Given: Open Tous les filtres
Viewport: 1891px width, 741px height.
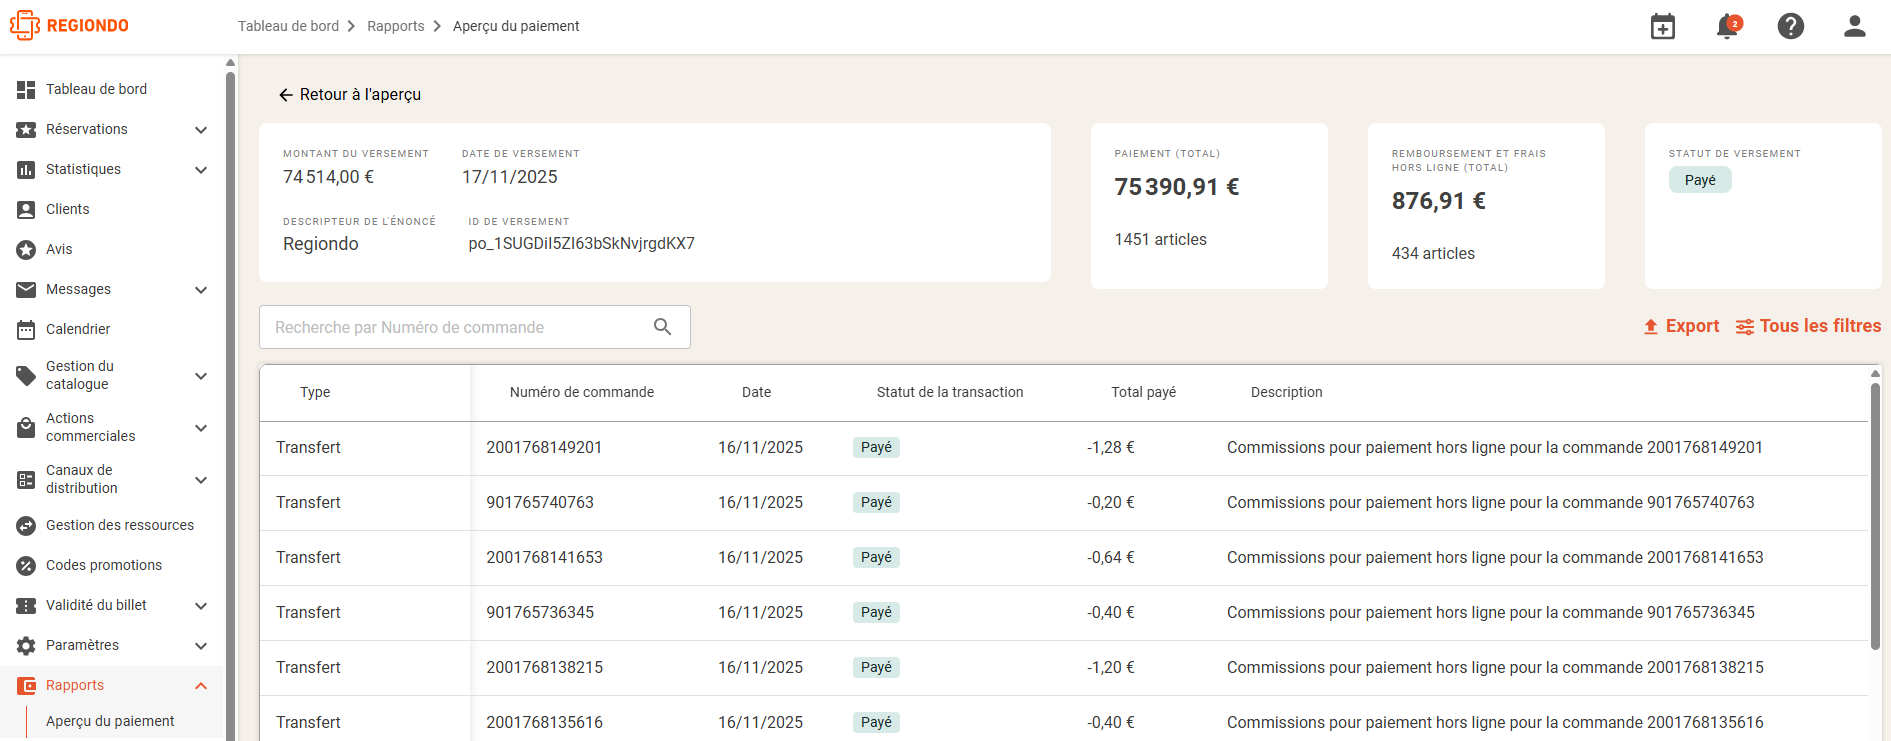Looking at the screenshot, I should point(1808,326).
